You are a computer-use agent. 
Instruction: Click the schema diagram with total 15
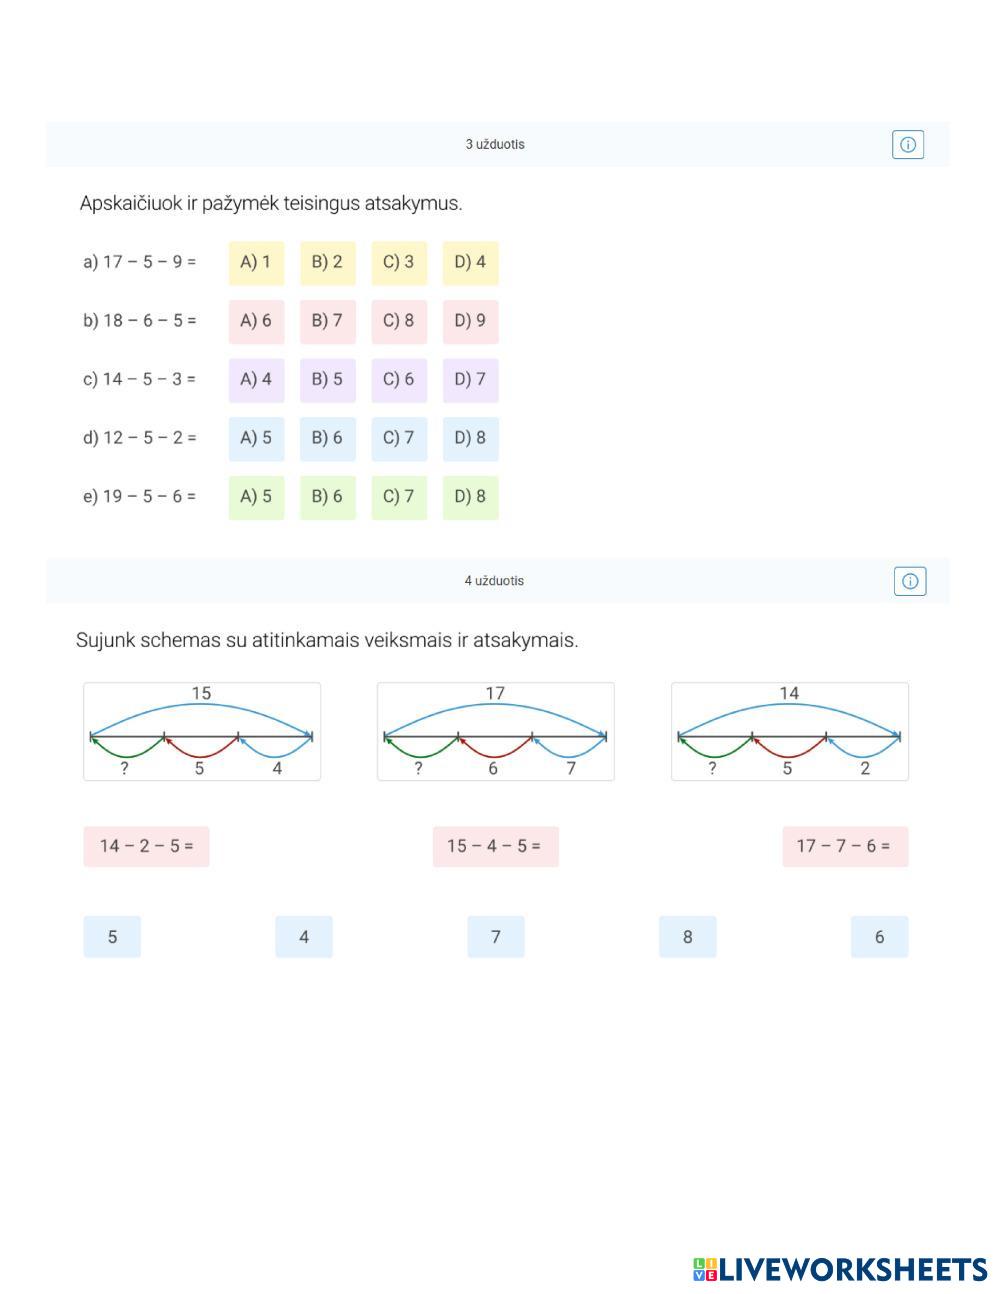(x=202, y=731)
